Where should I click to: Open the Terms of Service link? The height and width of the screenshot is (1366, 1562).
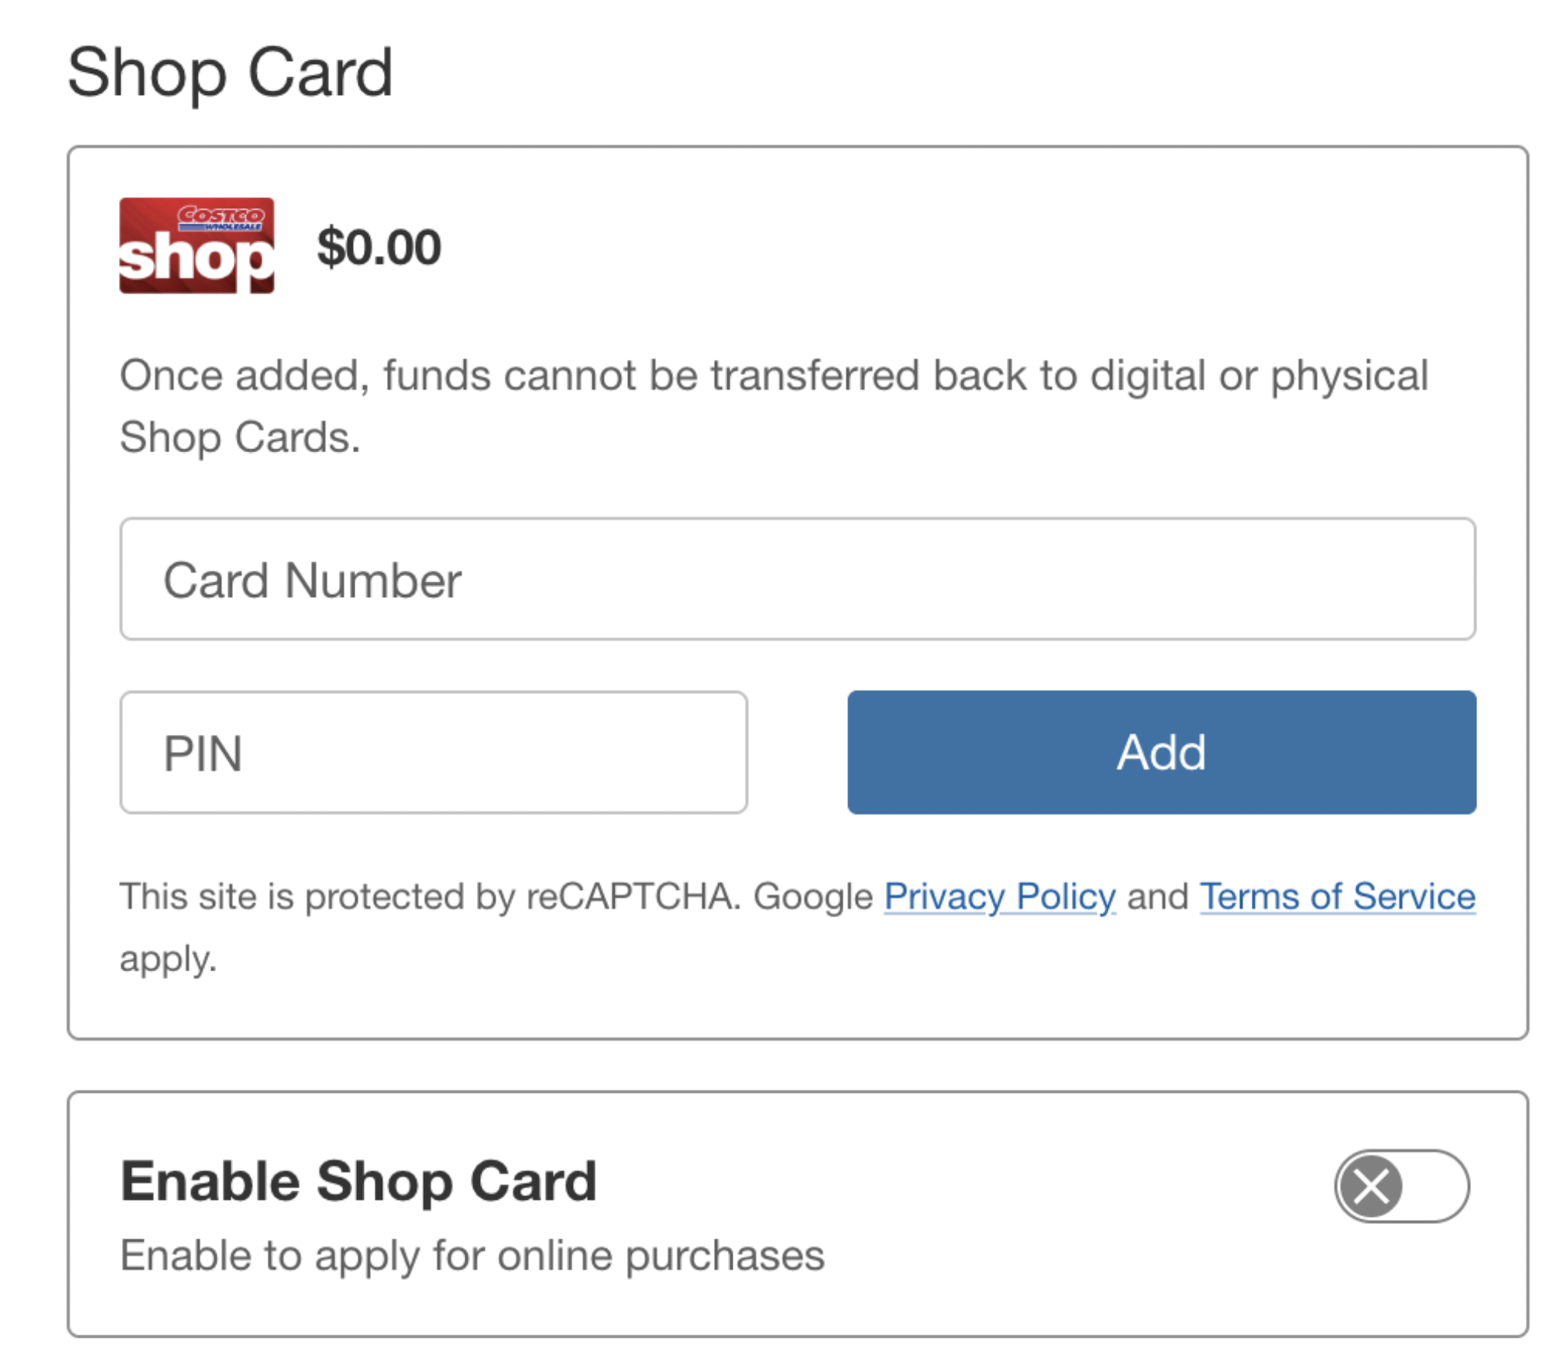(x=1337, y=897)
